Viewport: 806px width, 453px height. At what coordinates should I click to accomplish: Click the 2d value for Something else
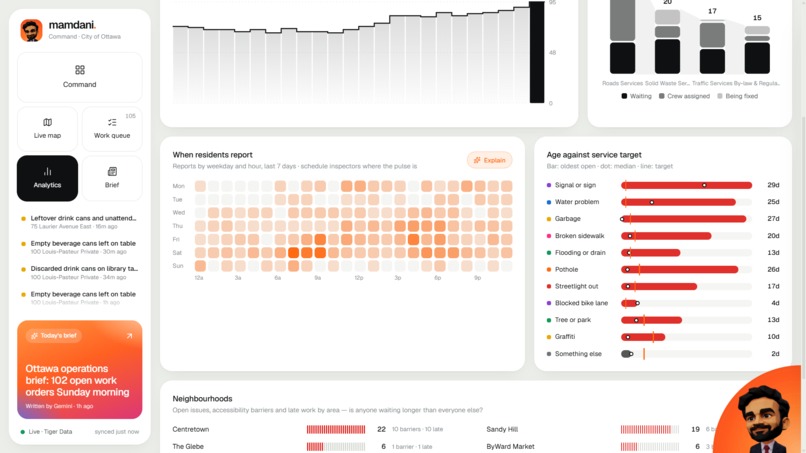click(775, 354)
